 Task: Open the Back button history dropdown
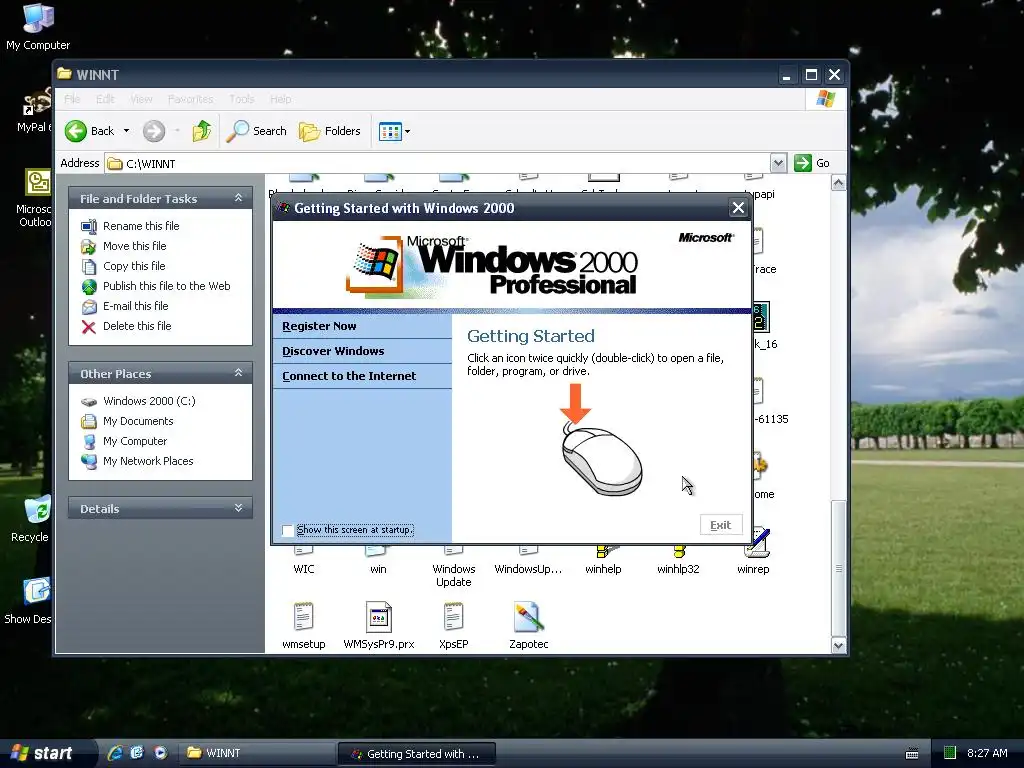pyautogui.click(x=126, y=131)
